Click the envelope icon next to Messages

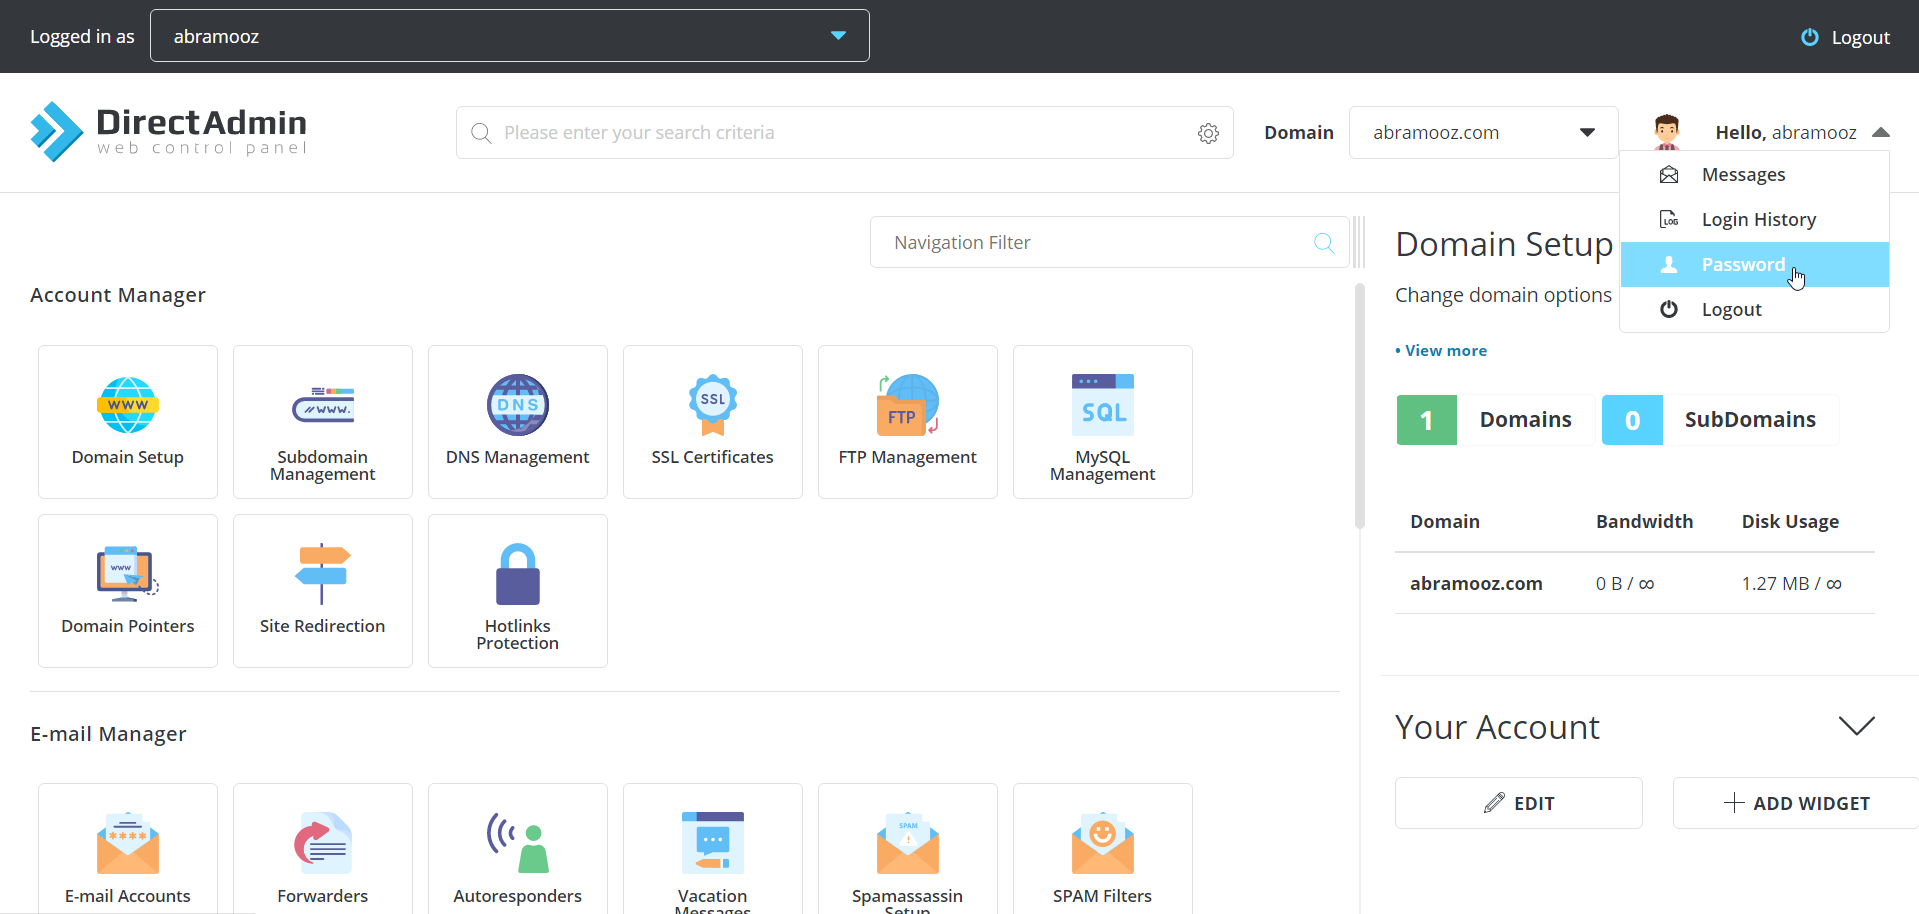pos(1669,175)
